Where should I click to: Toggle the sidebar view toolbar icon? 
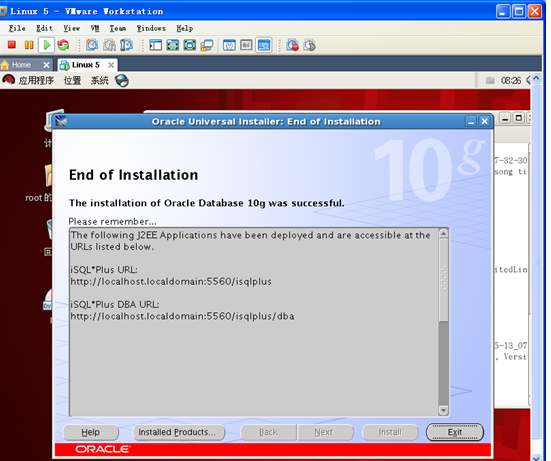[x=155, y=45]
